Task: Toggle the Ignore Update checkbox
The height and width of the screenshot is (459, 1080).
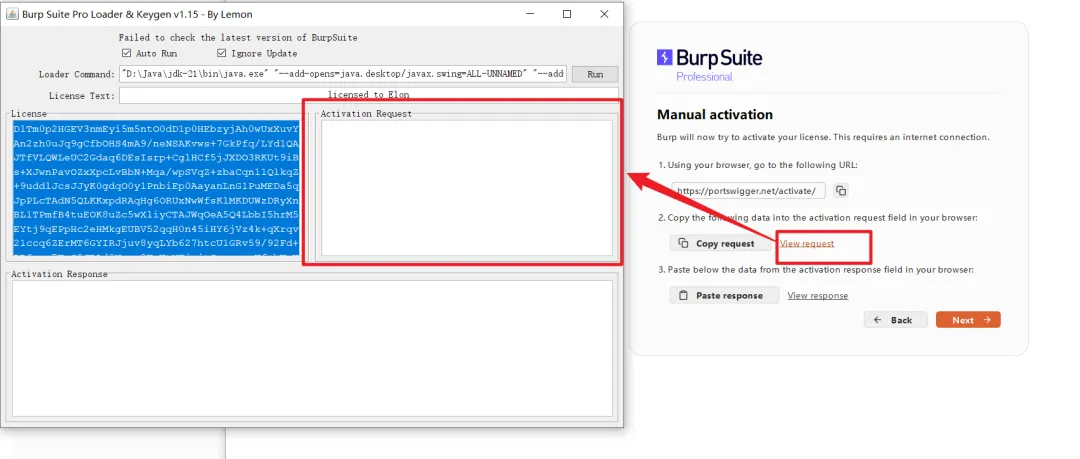Action: pos(222,53)
